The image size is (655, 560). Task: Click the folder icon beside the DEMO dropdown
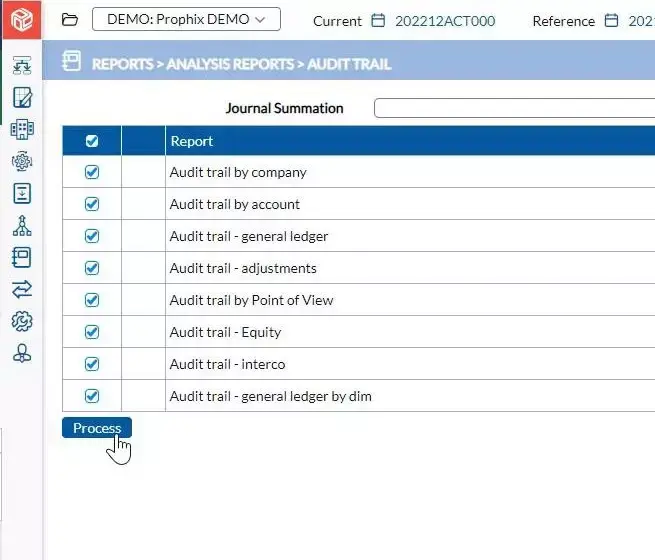pos(70,20)
